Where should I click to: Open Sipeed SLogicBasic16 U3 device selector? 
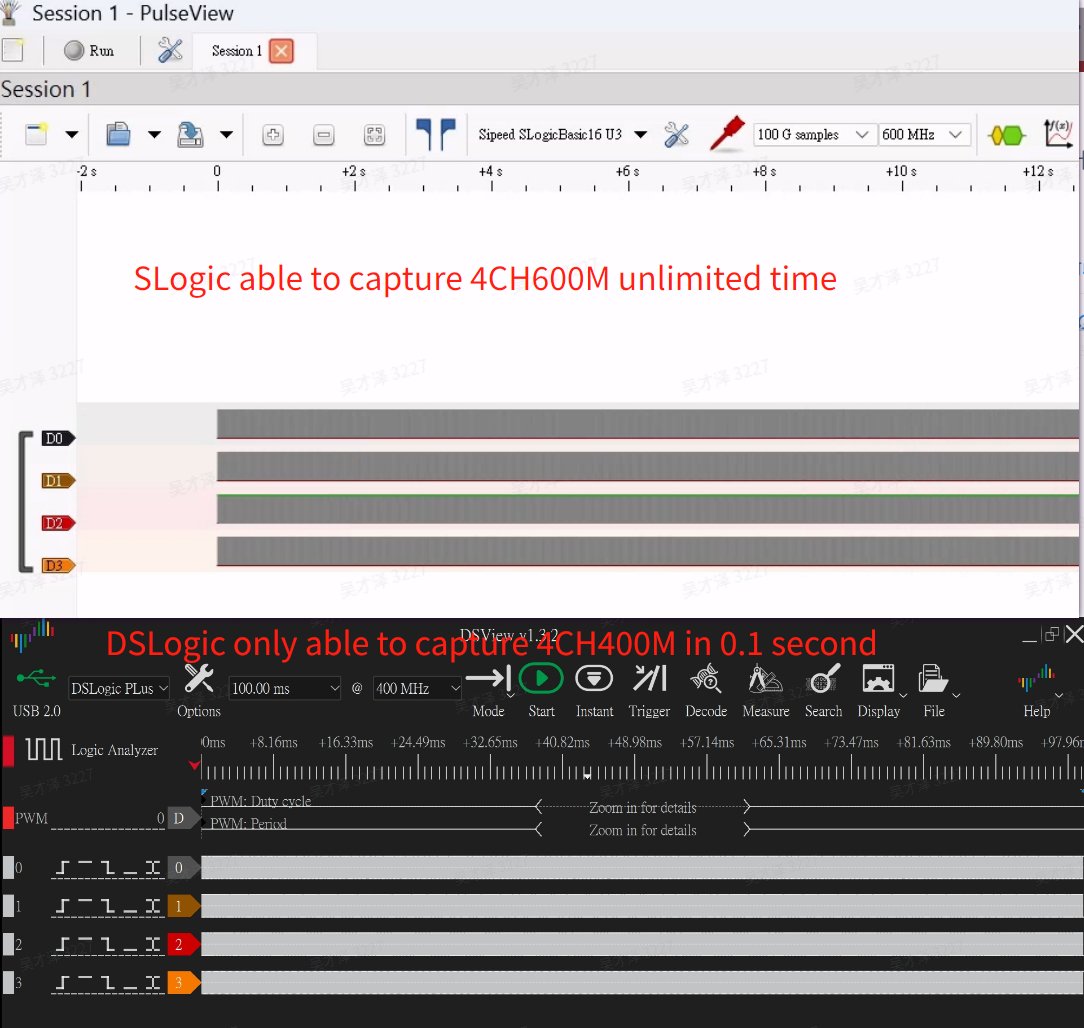click(563, 134)
